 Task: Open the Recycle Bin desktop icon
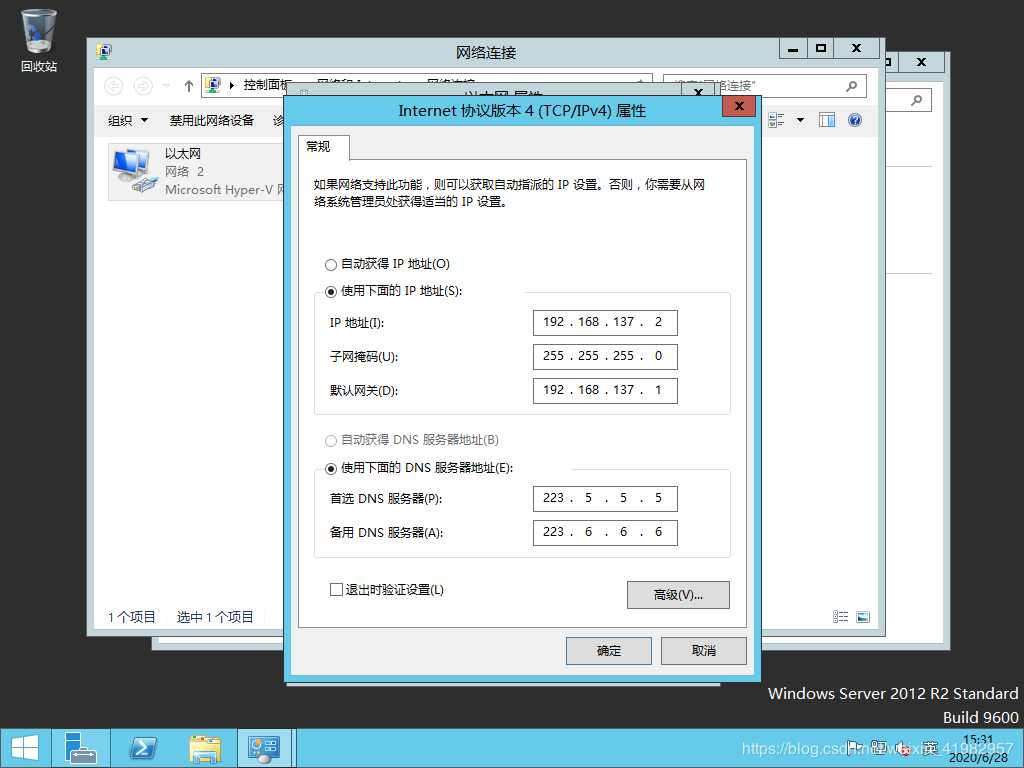pyautogui.click(x=39, y=40)
